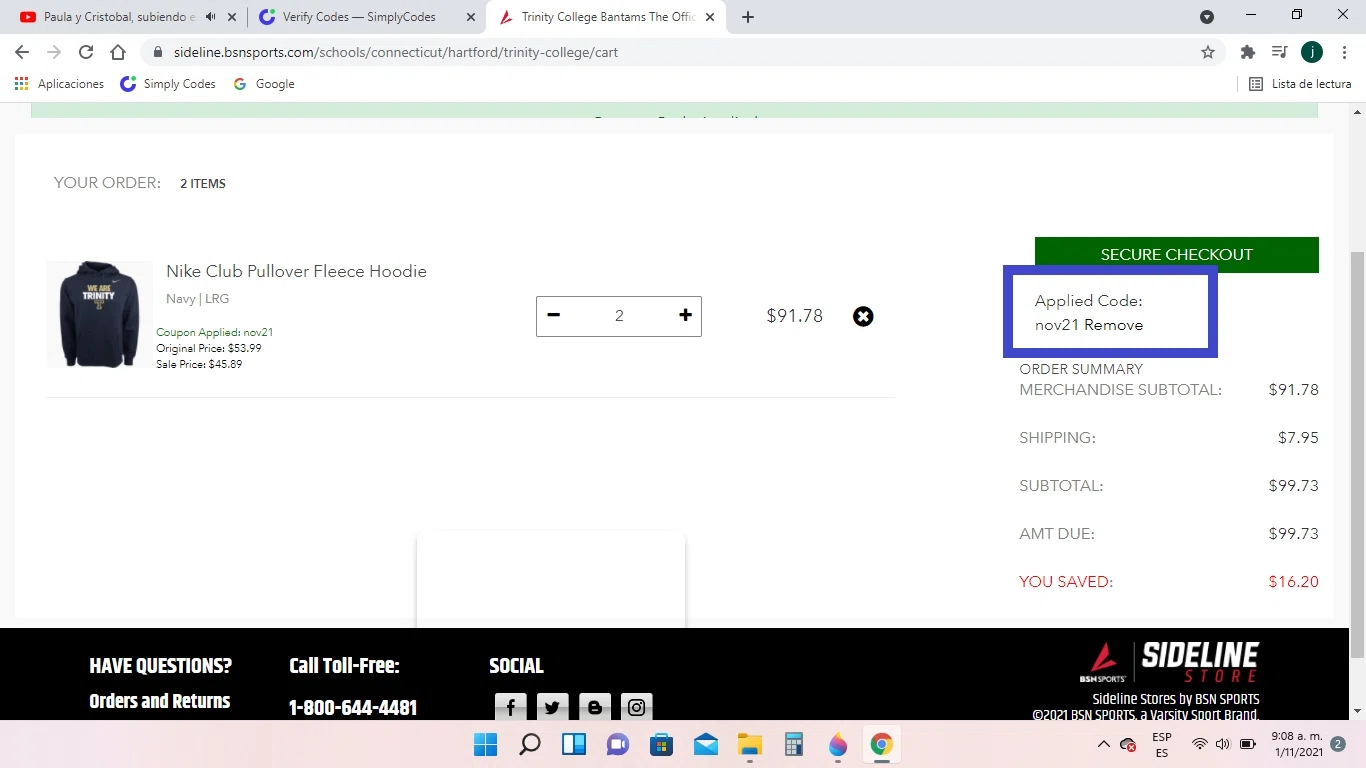
Task: Click the SECURE CHECKOUT button
Action: pyautogui.click(x=1176, y=254)
